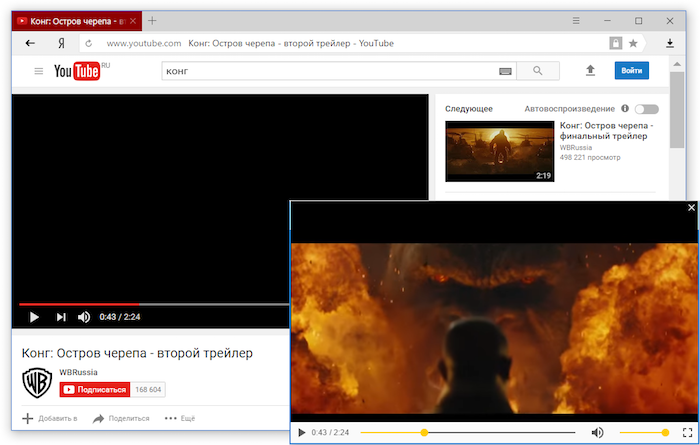Click the scrollbar up arrow
700x445 pixels.
[x=677, y=64]
